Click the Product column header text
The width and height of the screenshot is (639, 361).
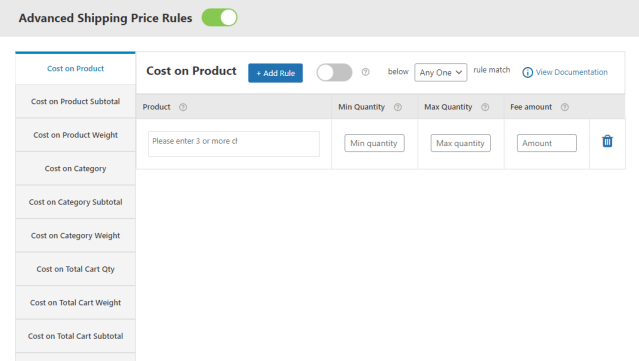tap(156, 107)
